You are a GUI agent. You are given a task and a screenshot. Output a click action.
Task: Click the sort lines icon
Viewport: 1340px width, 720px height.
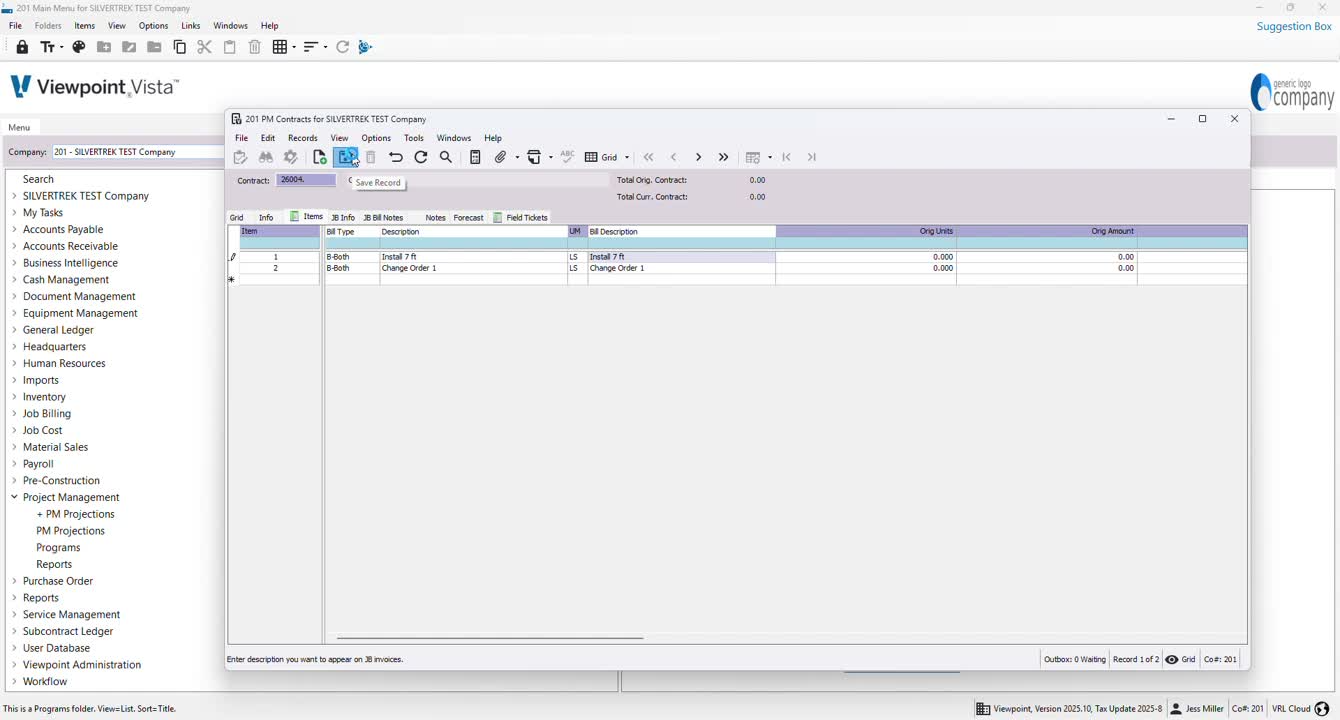pos(315,47)
